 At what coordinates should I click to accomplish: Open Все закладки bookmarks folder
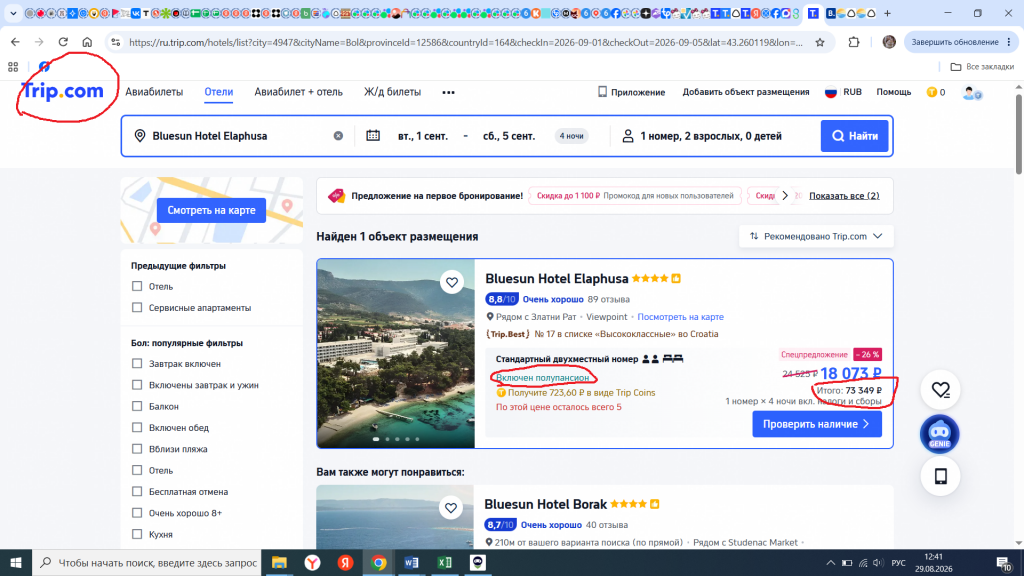[982, 67]
